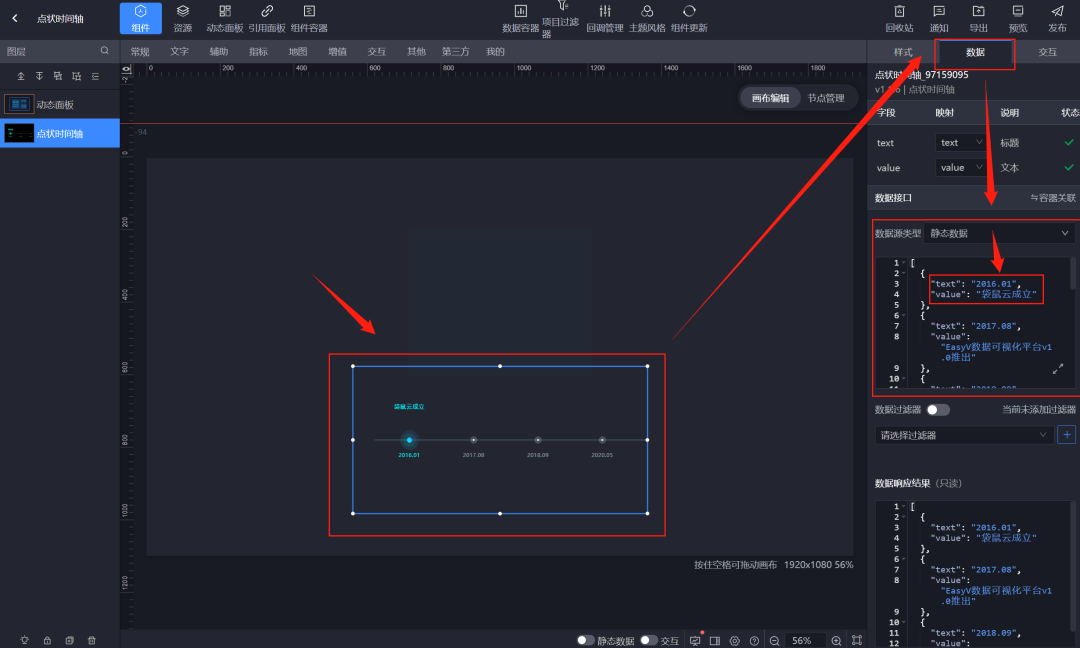Click the 与容器关联 link
The width and height of the screenshot is (1080, 648).
coord(1052,198)
